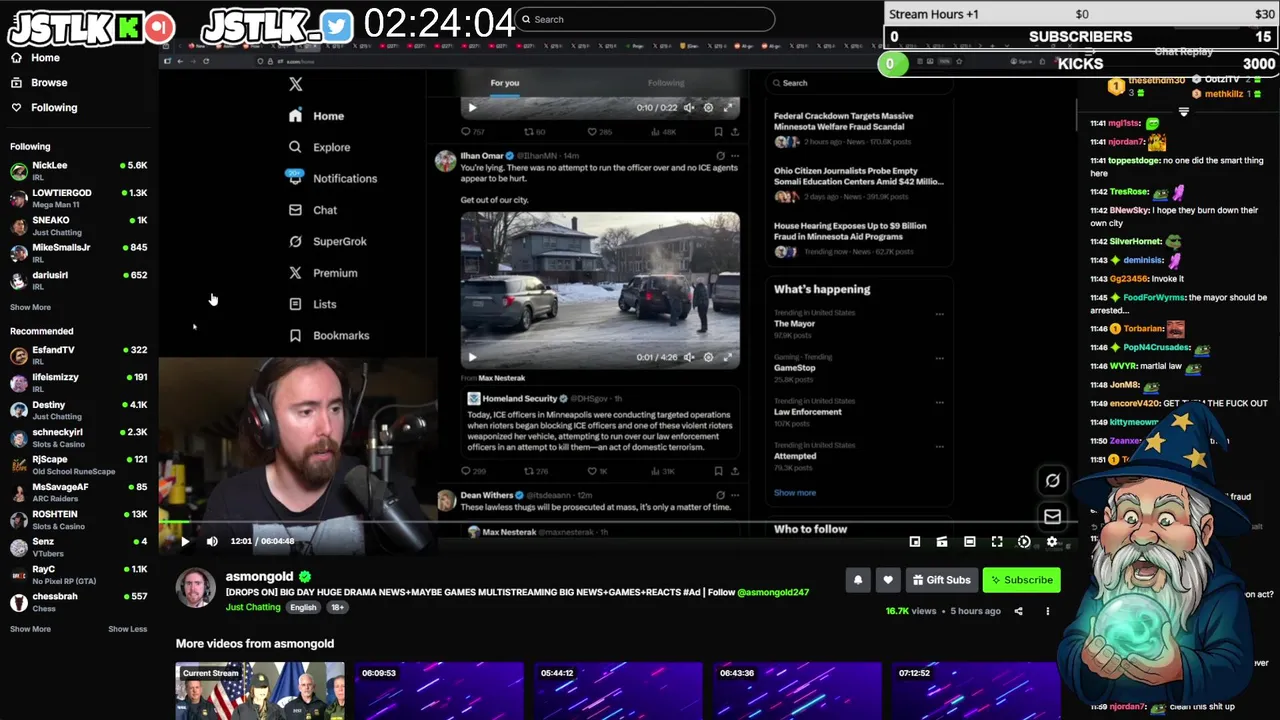This screenshot has height=720, width=1280.
Task: Open the Current Stream video thumbnail
Action: (260, 691)
